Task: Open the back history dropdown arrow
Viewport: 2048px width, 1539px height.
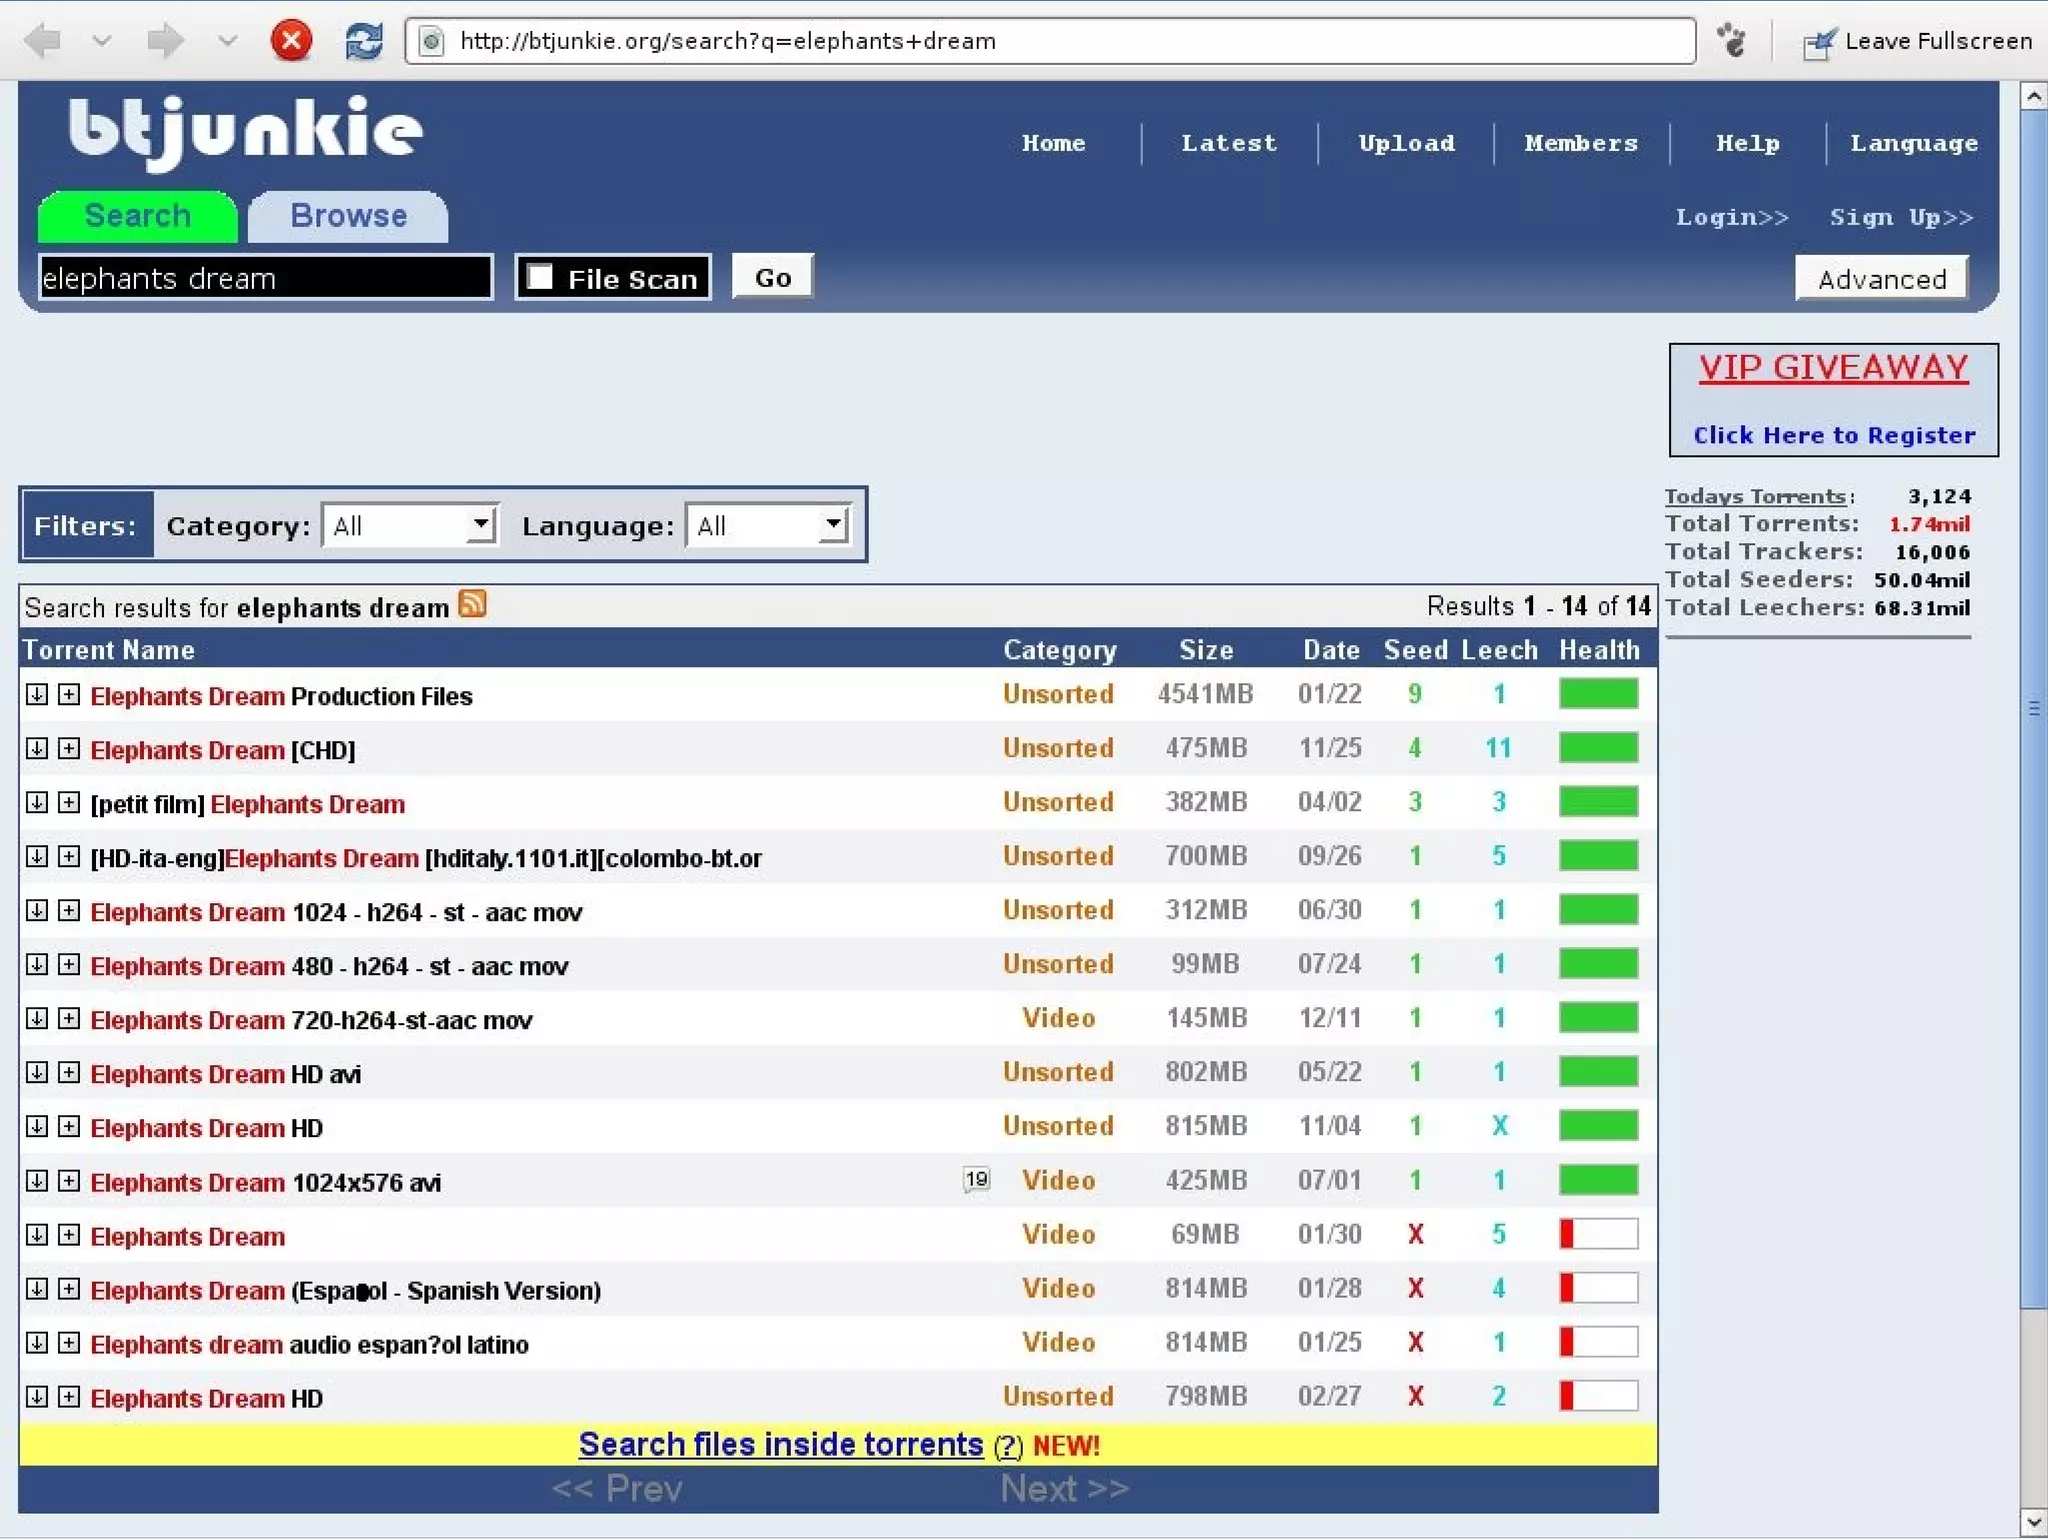Action: [102, 41]
